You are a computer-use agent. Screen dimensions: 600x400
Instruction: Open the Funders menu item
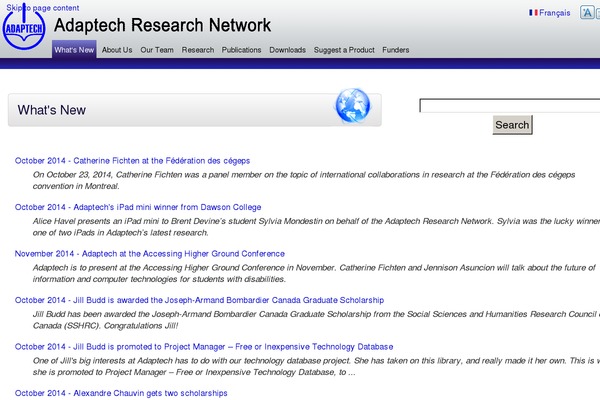(x=396, y=50)
